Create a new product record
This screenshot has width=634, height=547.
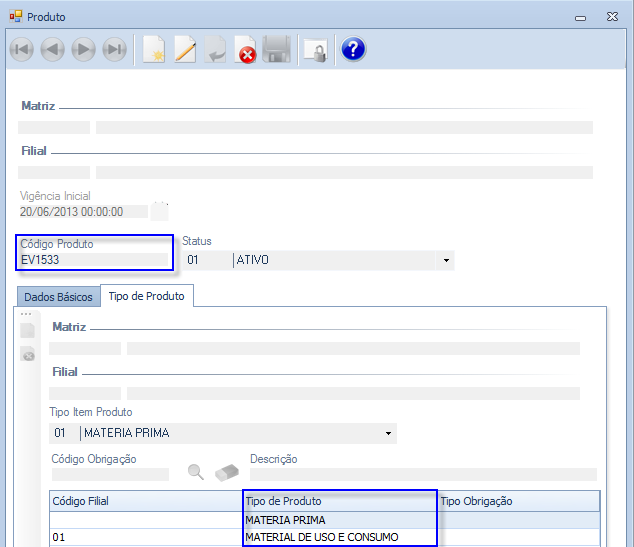tap(153, 50)
